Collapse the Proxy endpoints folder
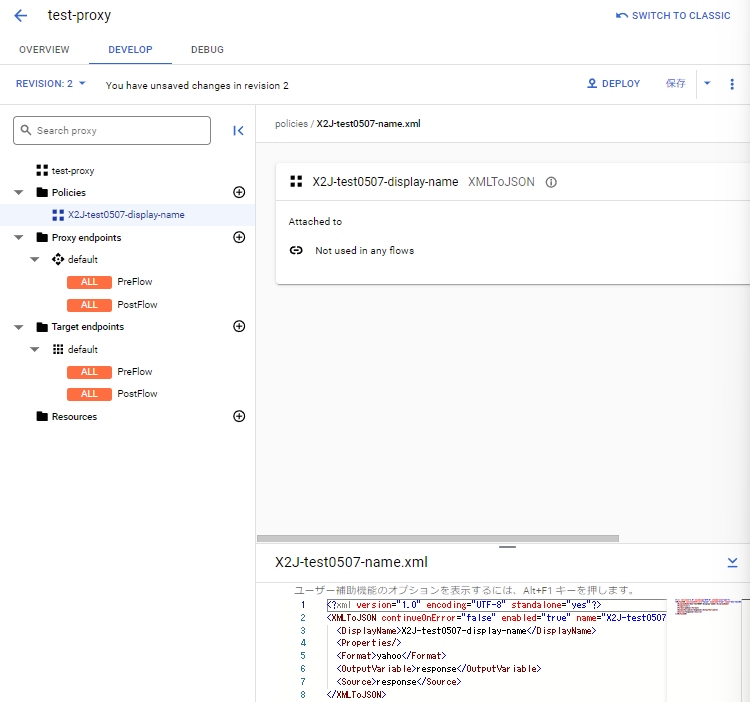This screenshot has width=750, height=702. [x=19, y=238]
